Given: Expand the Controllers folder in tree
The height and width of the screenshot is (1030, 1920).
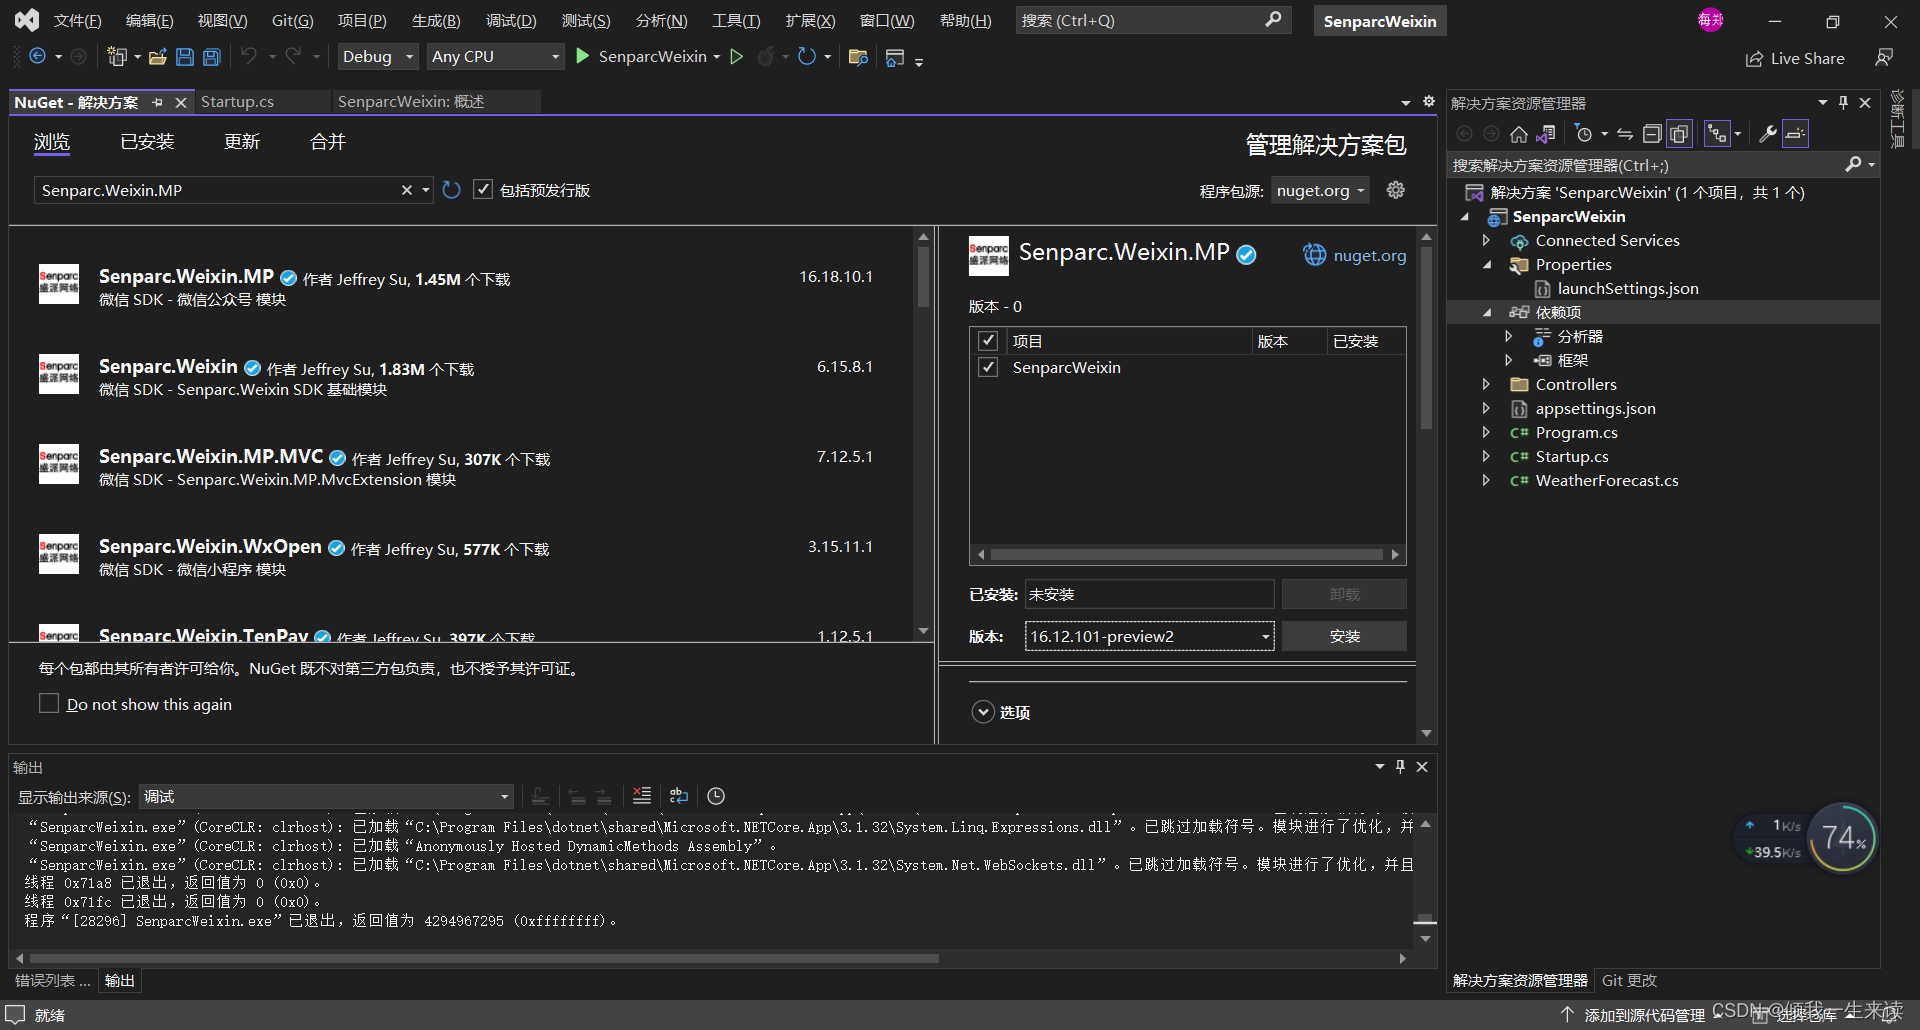Looking at the screenshot, I should (x=1486, y=384).
